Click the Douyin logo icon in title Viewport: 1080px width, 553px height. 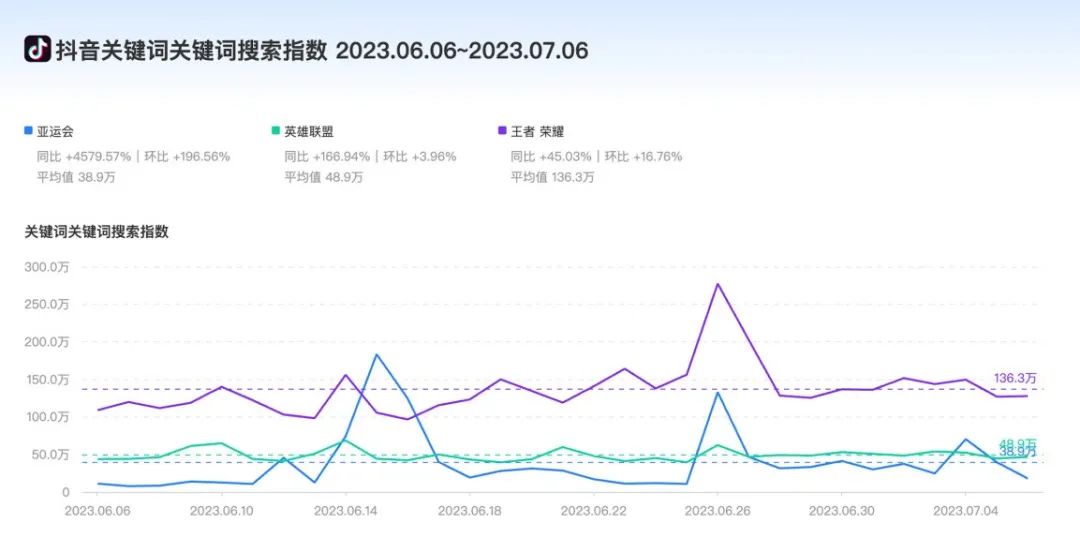(x=37, y=49)
